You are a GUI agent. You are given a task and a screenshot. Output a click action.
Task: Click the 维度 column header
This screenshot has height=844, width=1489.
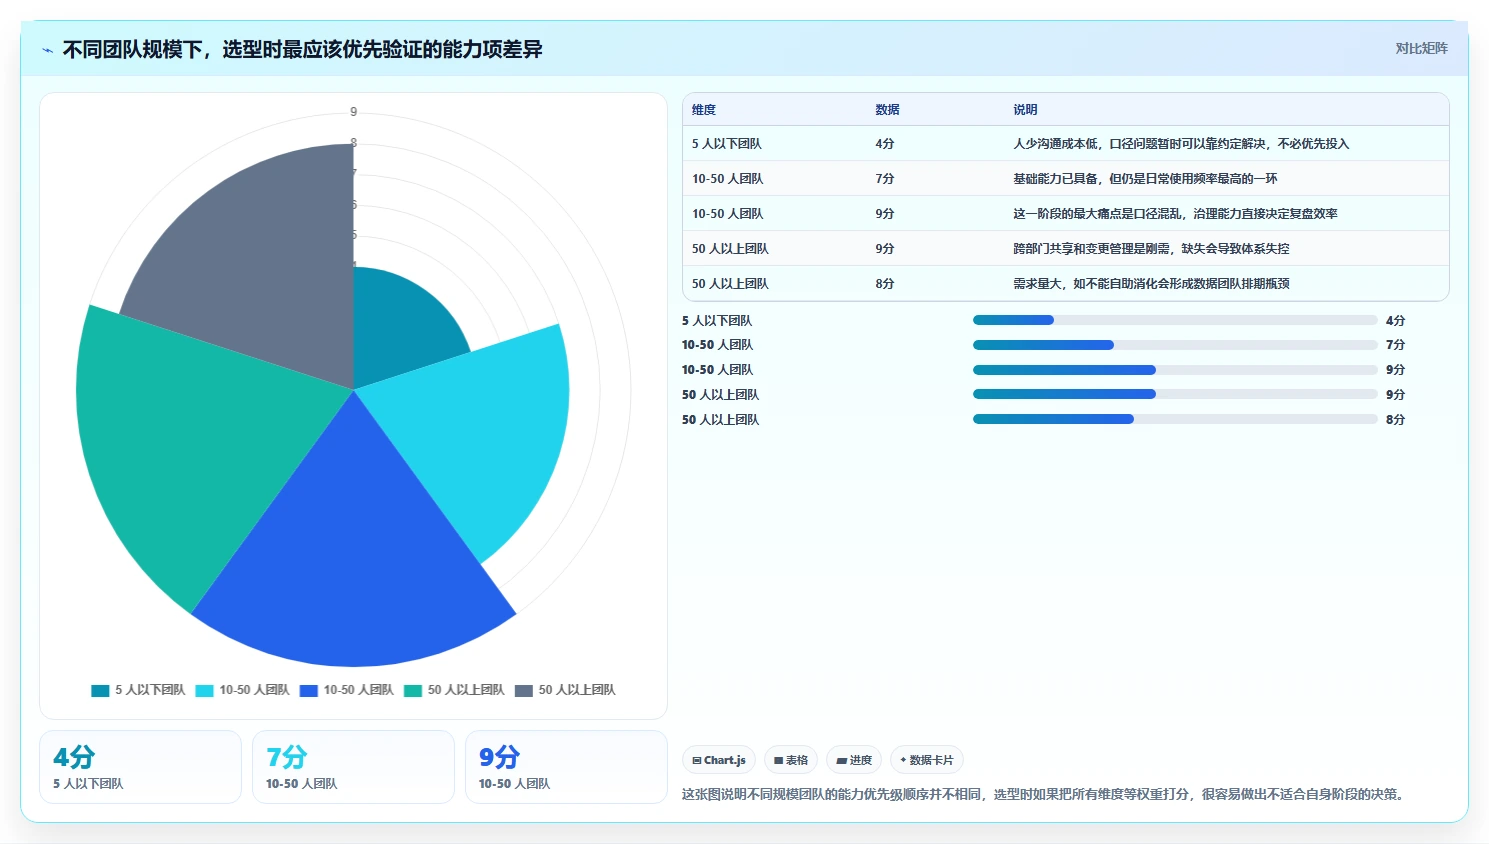click(704, 110)
